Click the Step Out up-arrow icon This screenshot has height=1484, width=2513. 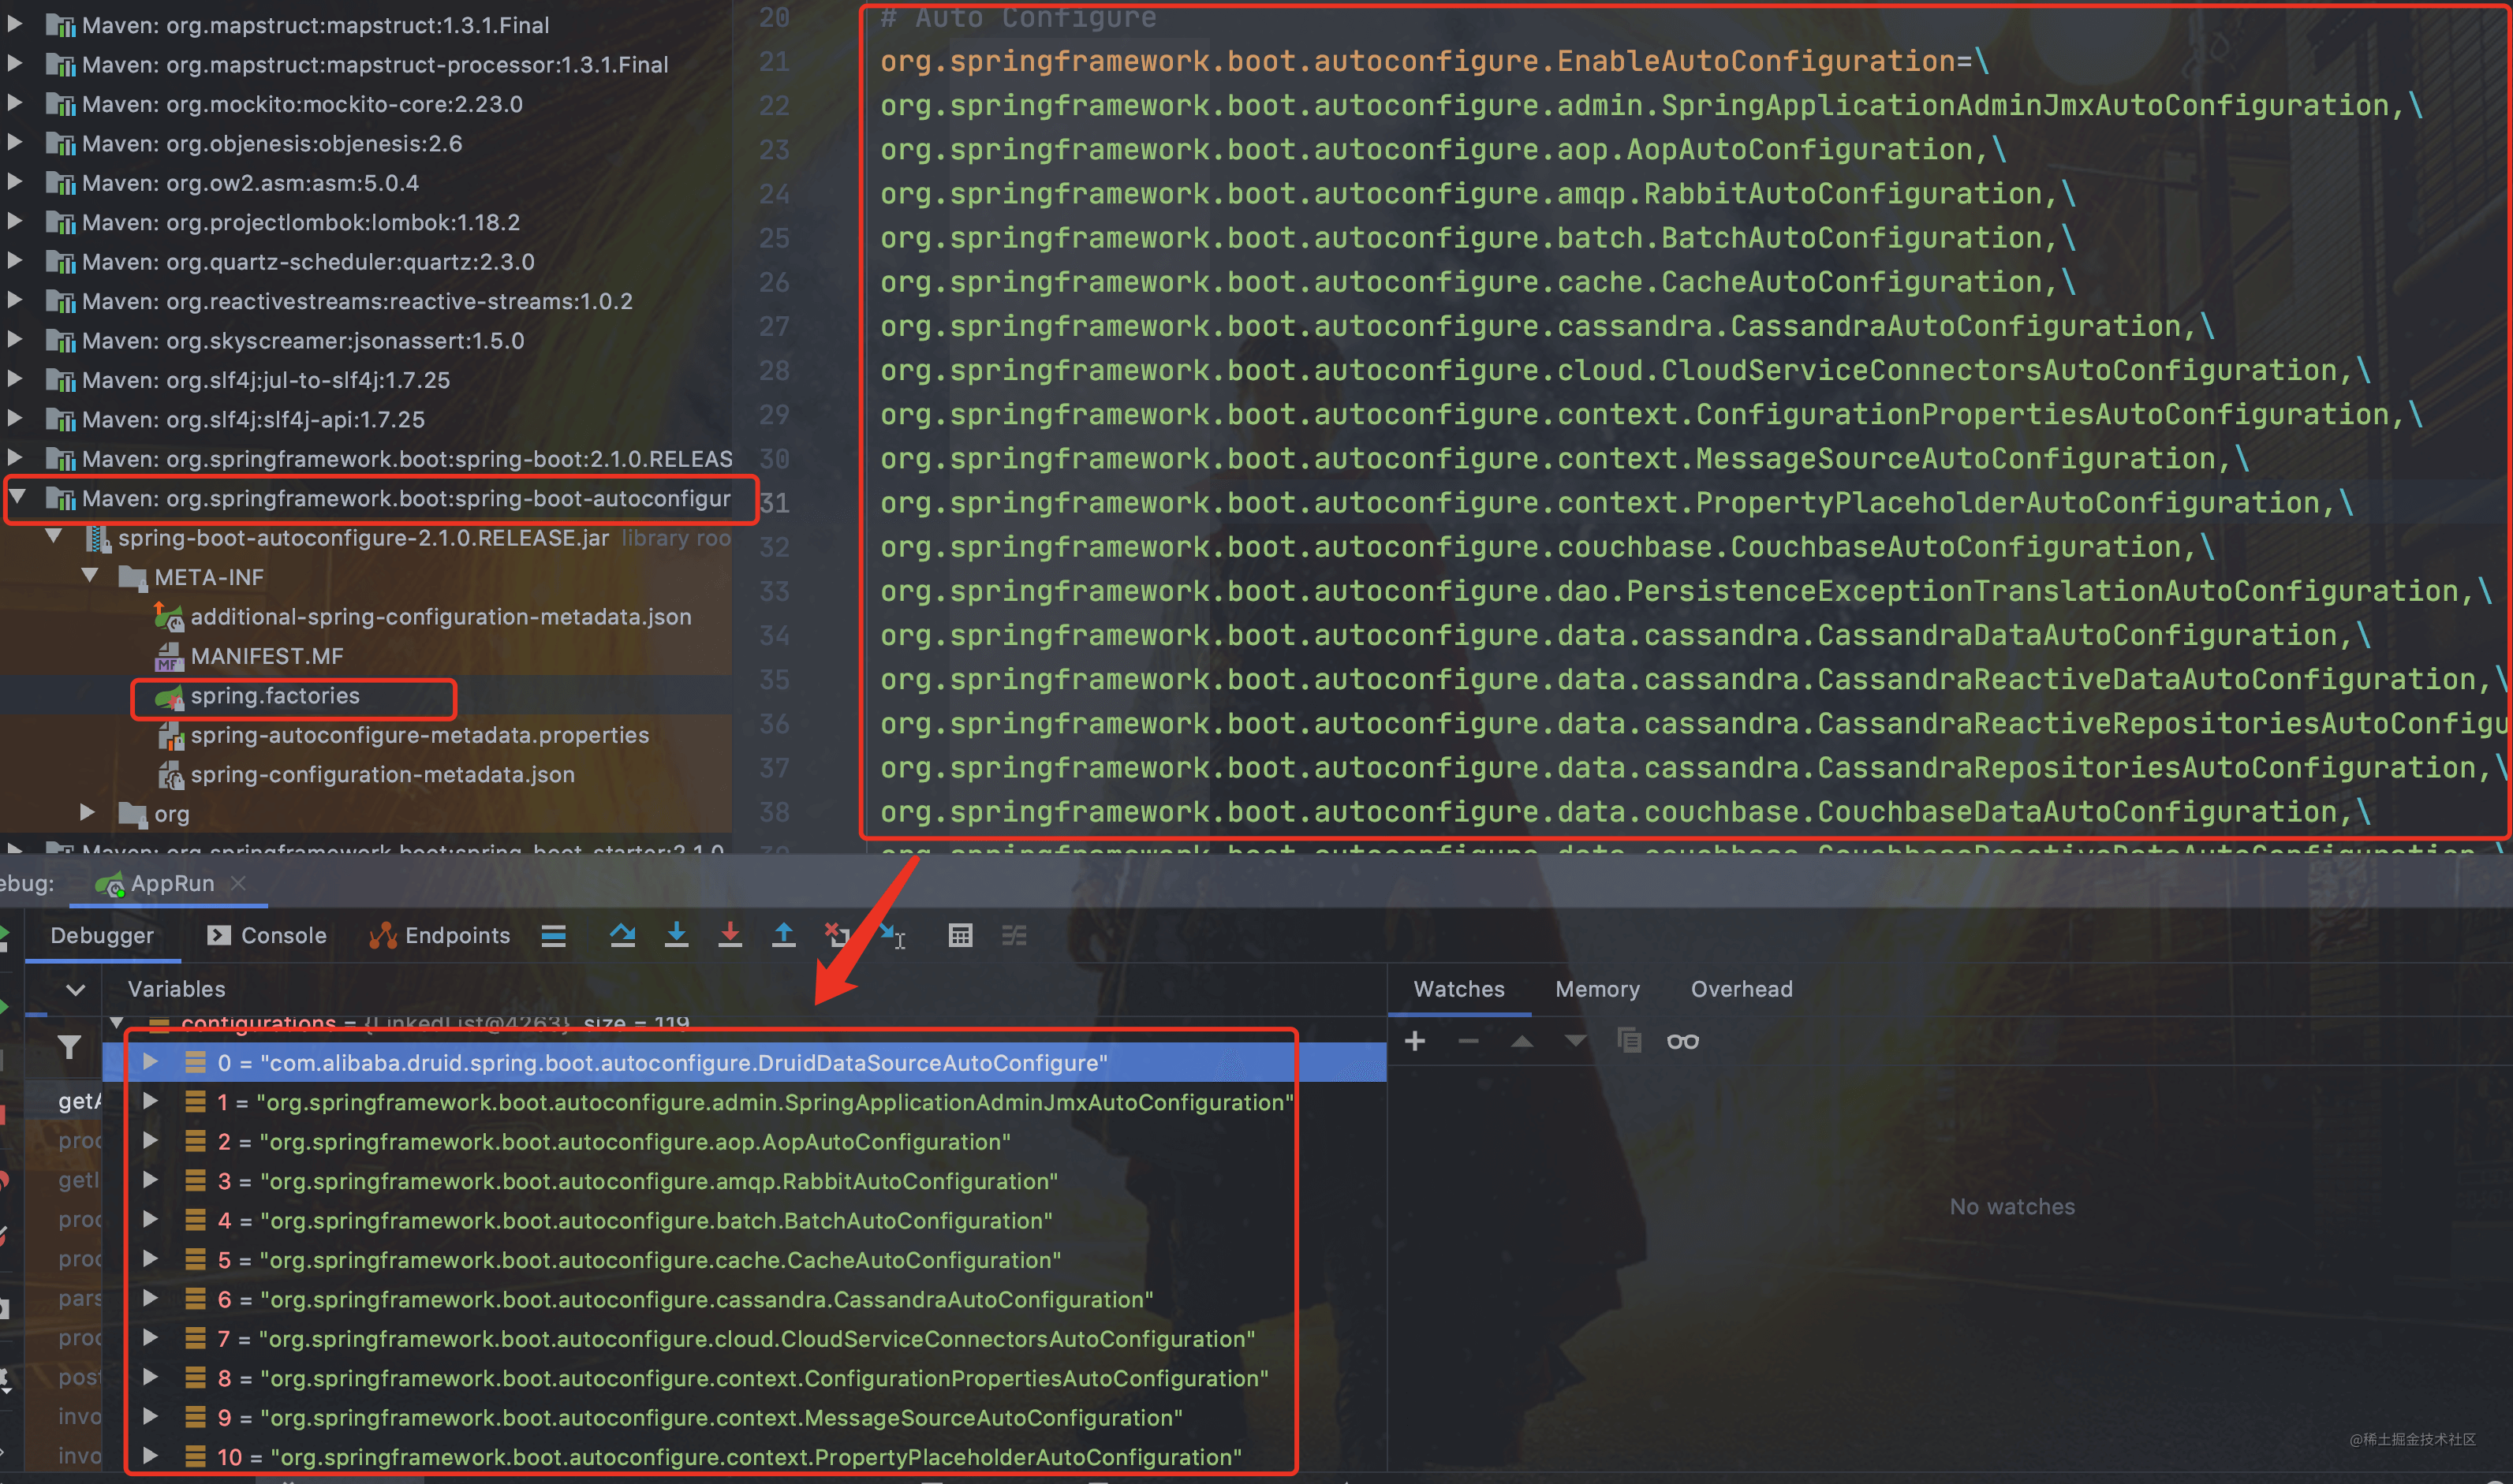(x=784, y=935)
